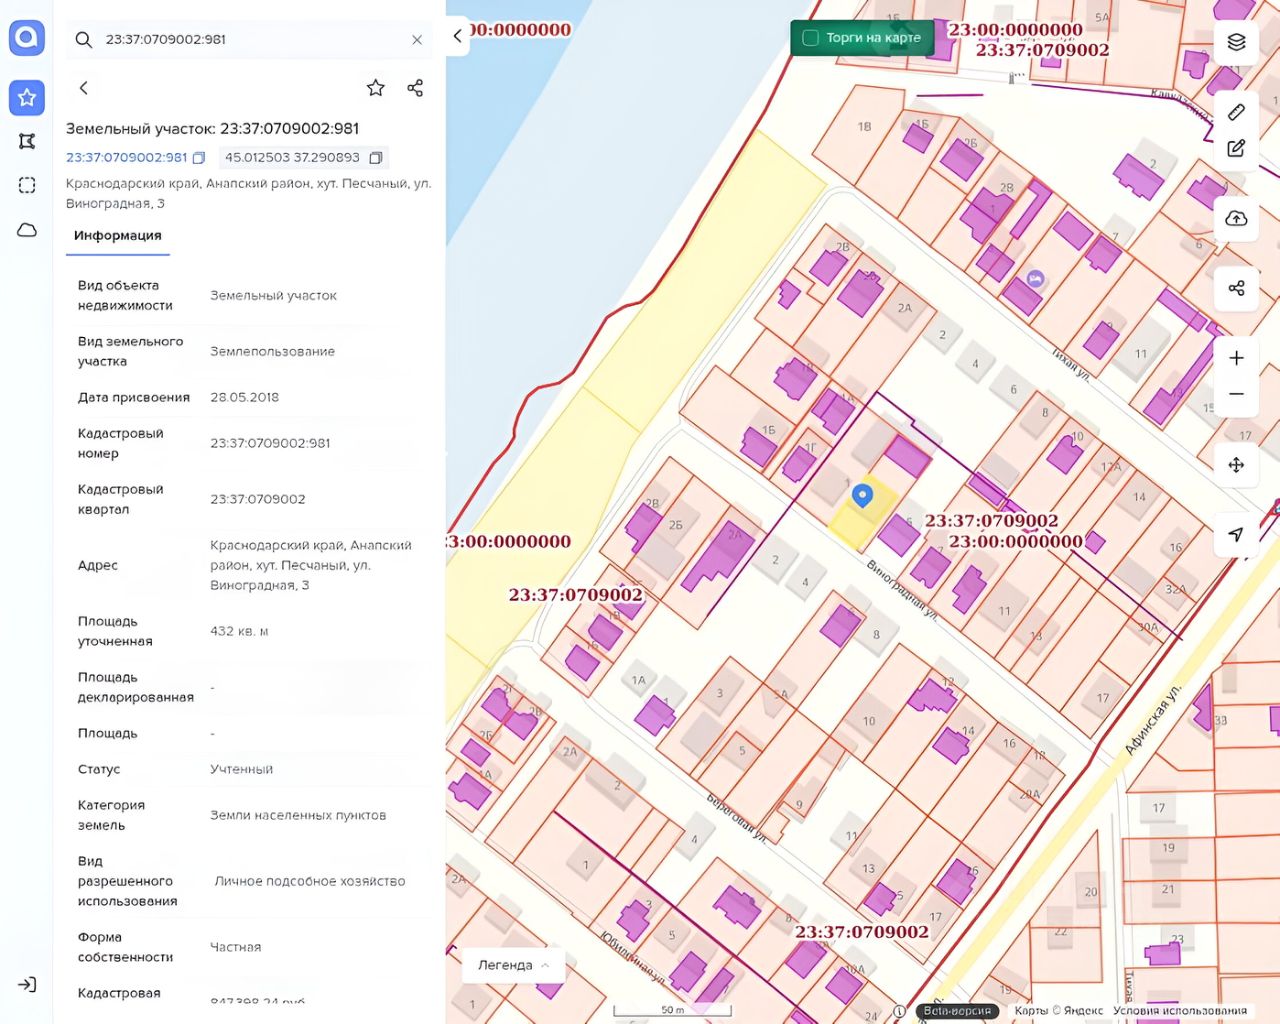
Task: Share this parcel from info panel
Action: point(415,88)
